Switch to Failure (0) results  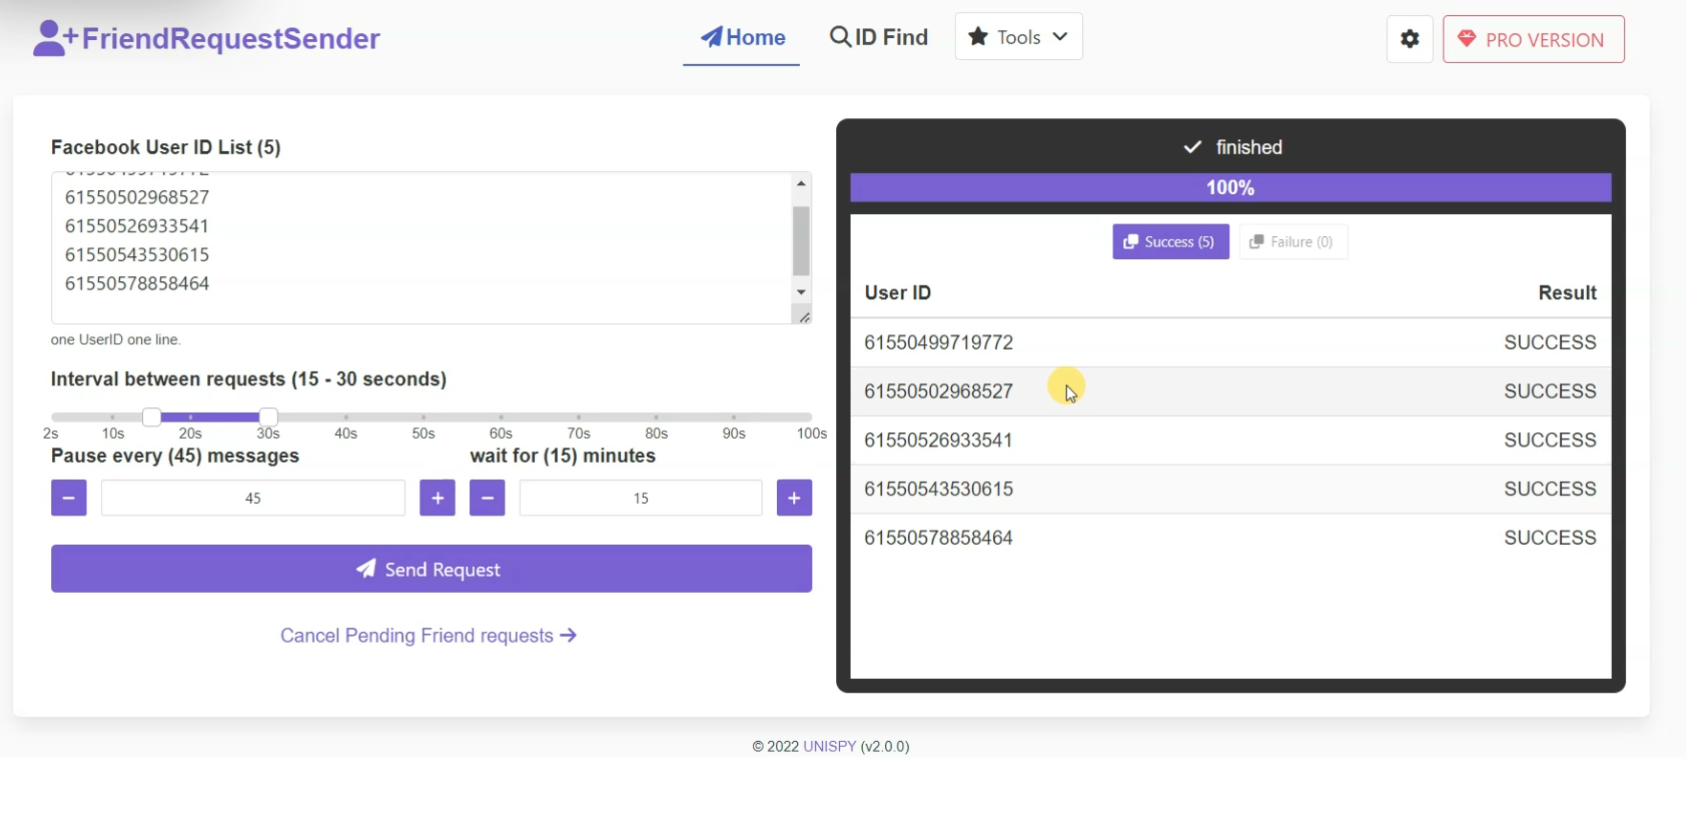[1292, 242]
